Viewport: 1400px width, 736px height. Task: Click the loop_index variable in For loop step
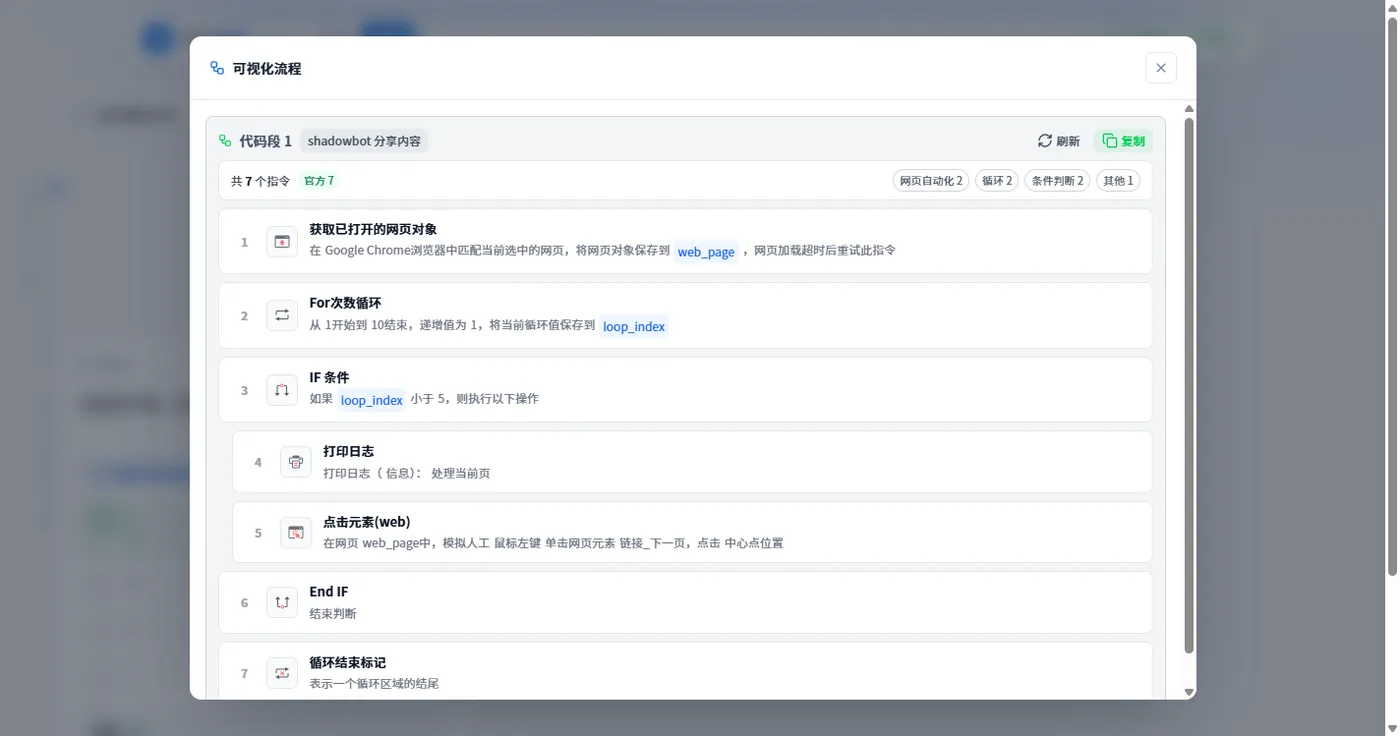634,326
